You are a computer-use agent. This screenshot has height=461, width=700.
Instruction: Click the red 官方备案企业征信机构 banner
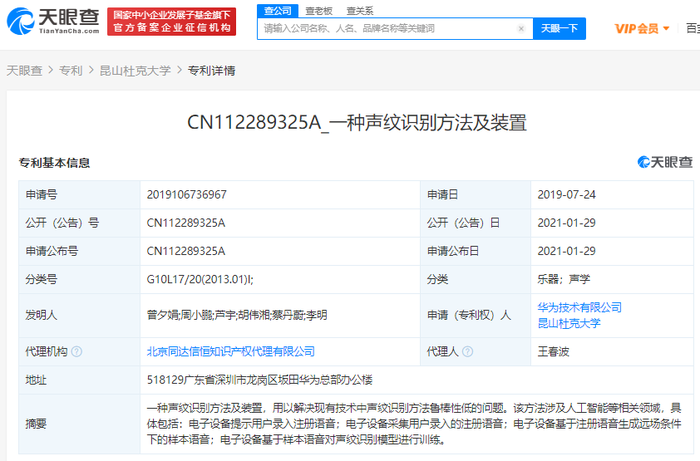click(x=171, y=21)
